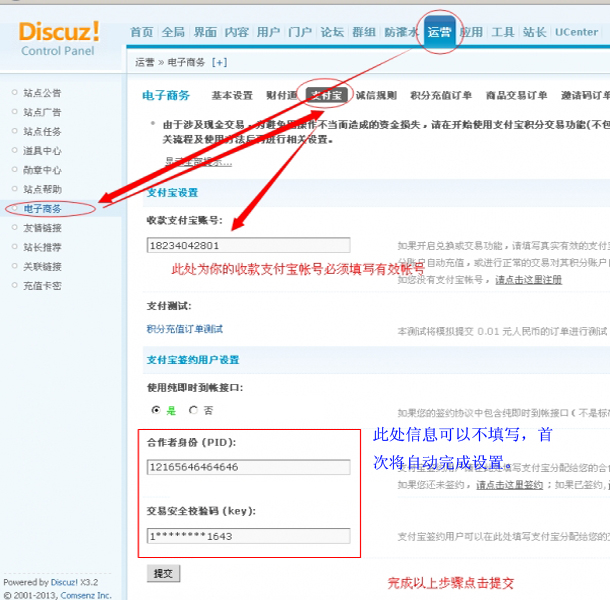Viewport: 610px width, 600px height.
Task: Open 勋章中心 in the sidebar
Action: click(x=42, y=170)
